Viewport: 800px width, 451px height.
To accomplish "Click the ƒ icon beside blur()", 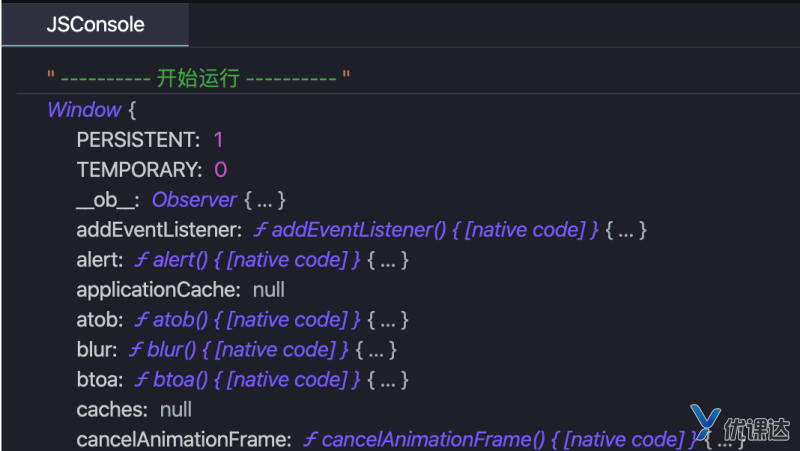I will click(136, 350).
